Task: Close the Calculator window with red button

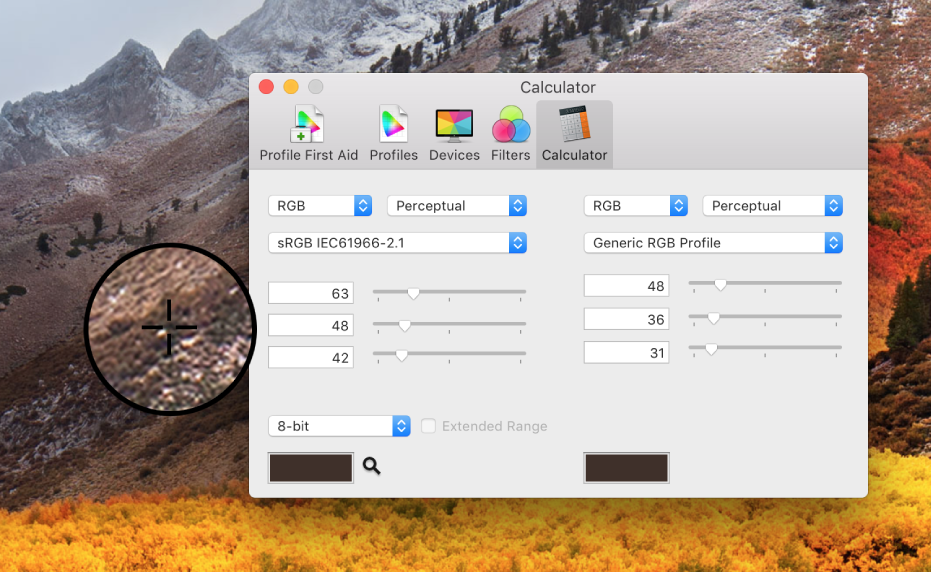Action: [x=266, y=87]
